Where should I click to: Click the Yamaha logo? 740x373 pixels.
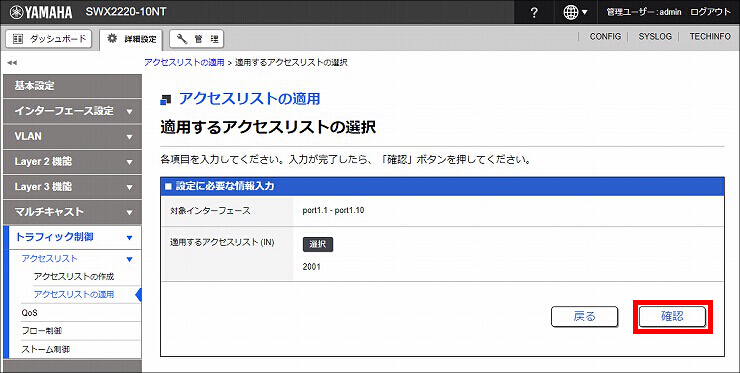(x=41, y=12)
